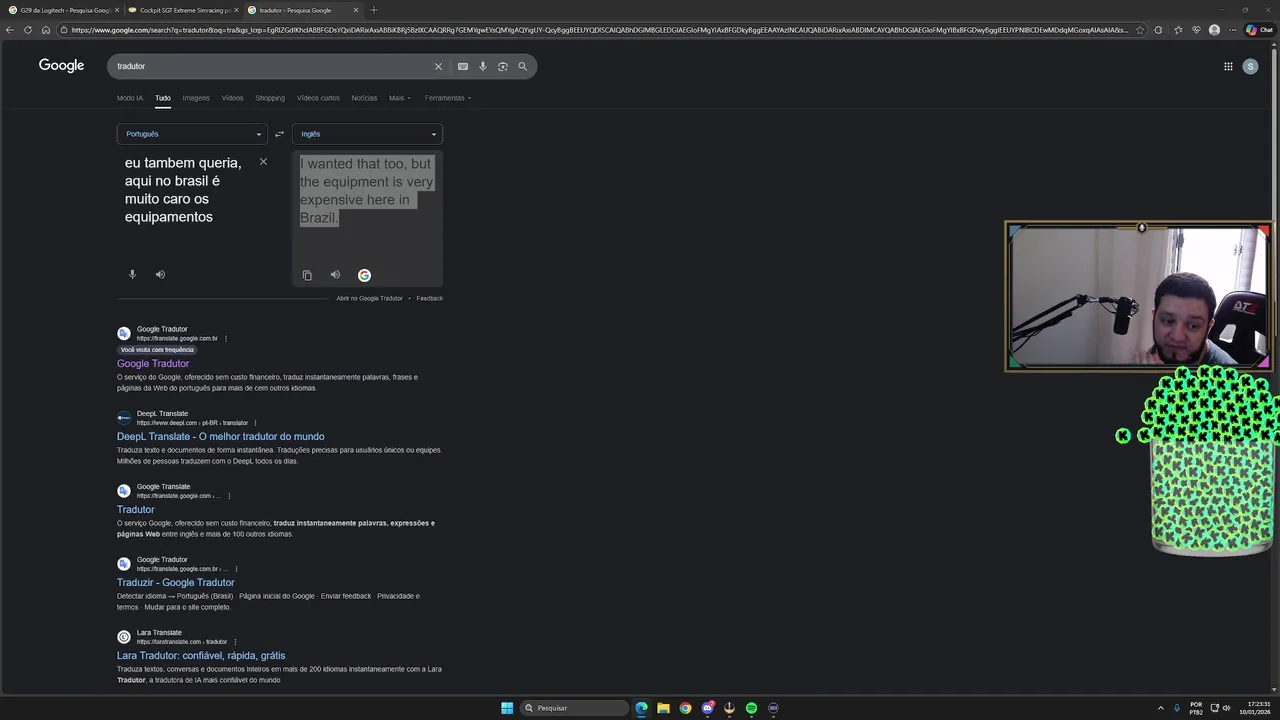Screen dimensions: 1280x720
Task: Expand the Mais search filter menu
Action: pos(399,98)
